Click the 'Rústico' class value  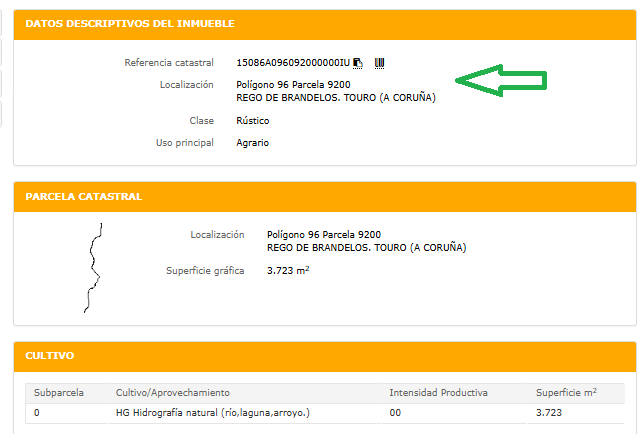pyautogui.click(x=252, y=121)
